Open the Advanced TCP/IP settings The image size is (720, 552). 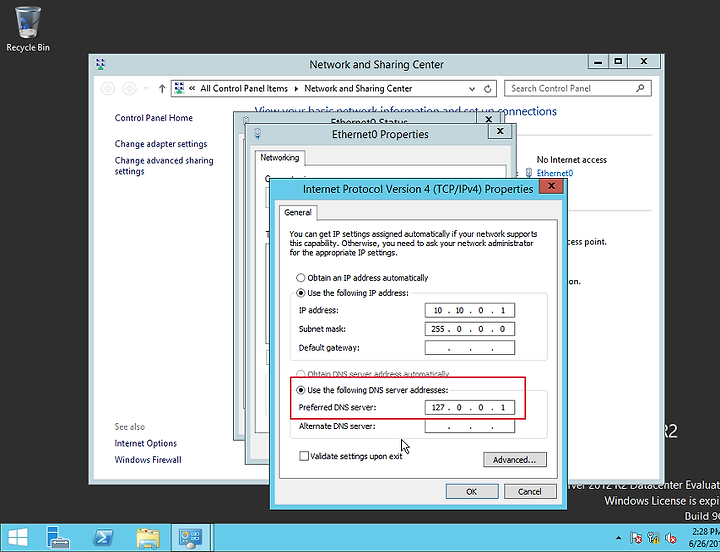point(515,460)
